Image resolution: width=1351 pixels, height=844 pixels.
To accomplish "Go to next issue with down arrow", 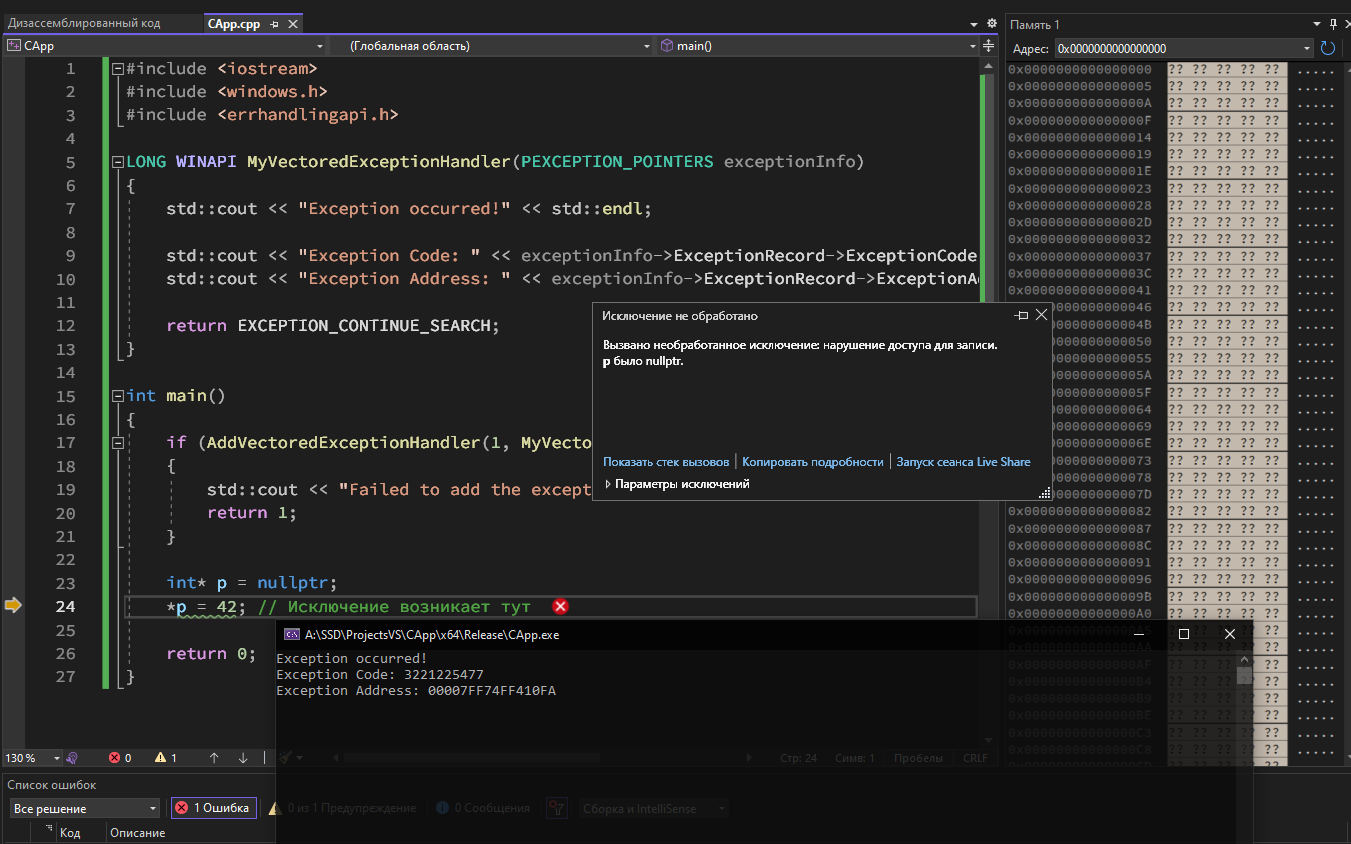I will tap(243, 758).
